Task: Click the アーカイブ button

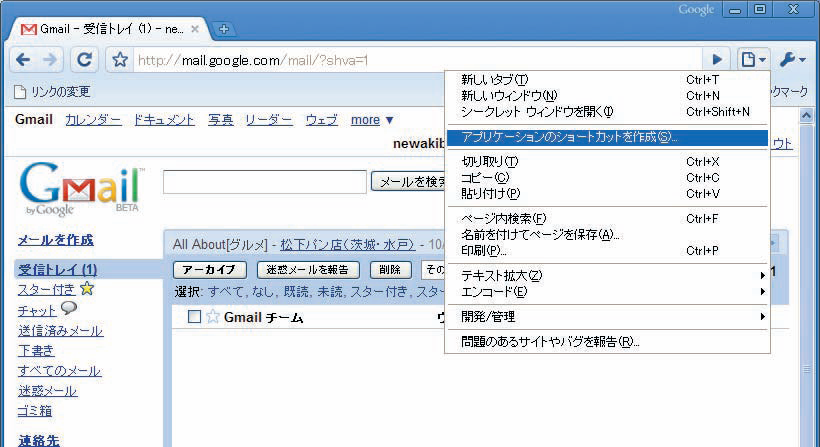Action: click(x=209, y=270)
